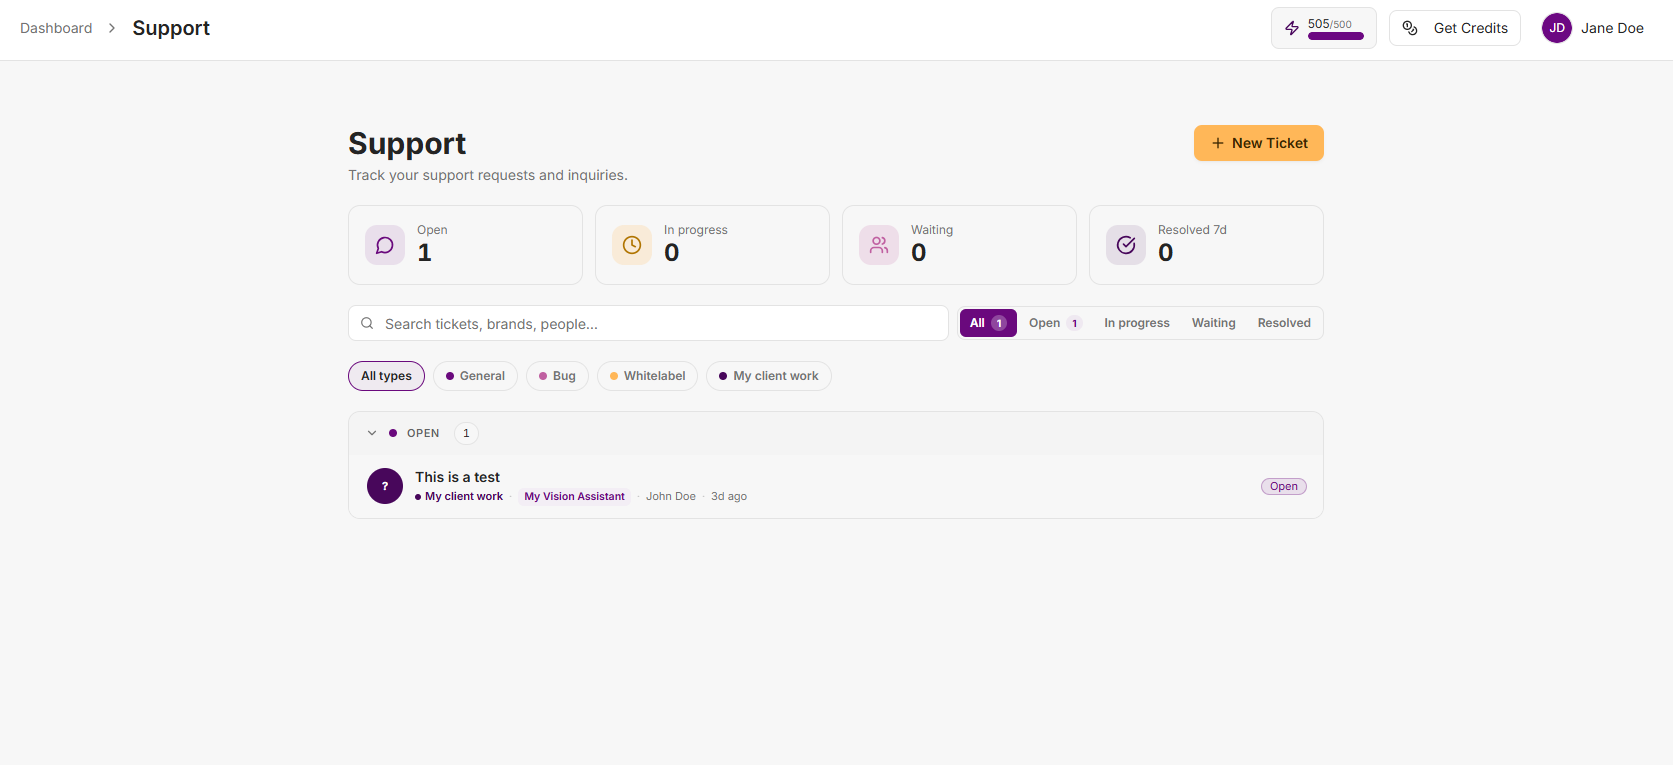The width and height of the screenshot is (1673, 765).
Task: Click the speech bubble icon in Open card
Action: coord(385,245)
